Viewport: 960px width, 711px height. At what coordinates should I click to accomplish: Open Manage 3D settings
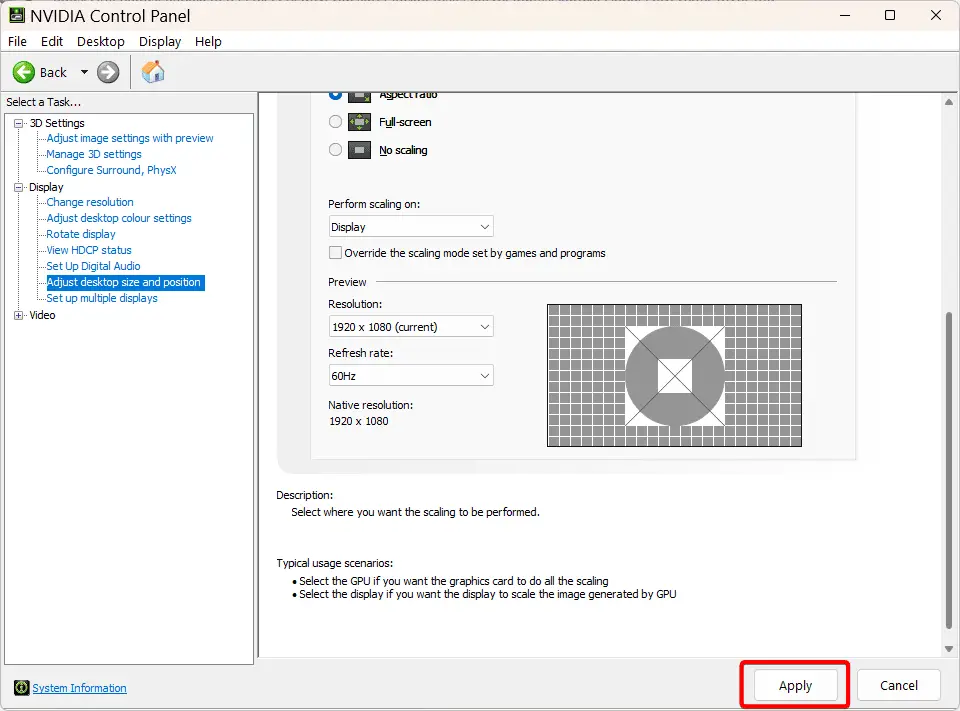pos(94,154)
